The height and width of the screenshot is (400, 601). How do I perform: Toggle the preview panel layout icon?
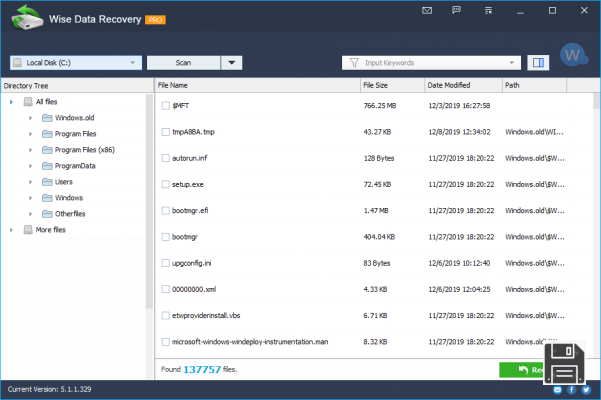click(x=538, y=62)
